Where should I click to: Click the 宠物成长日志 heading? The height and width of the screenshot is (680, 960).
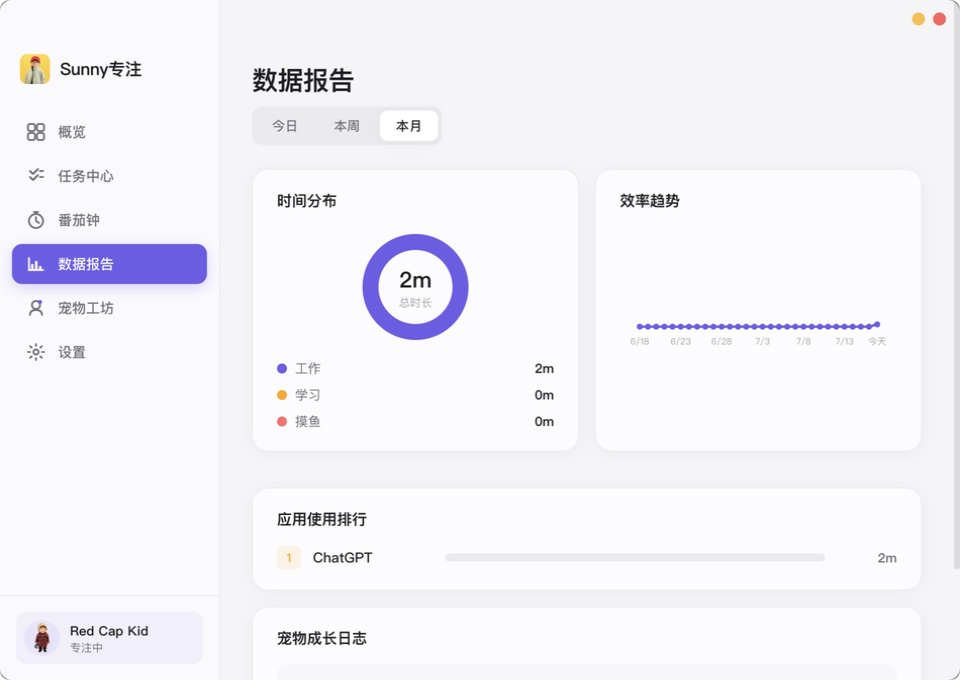click(x=322, y=638)
